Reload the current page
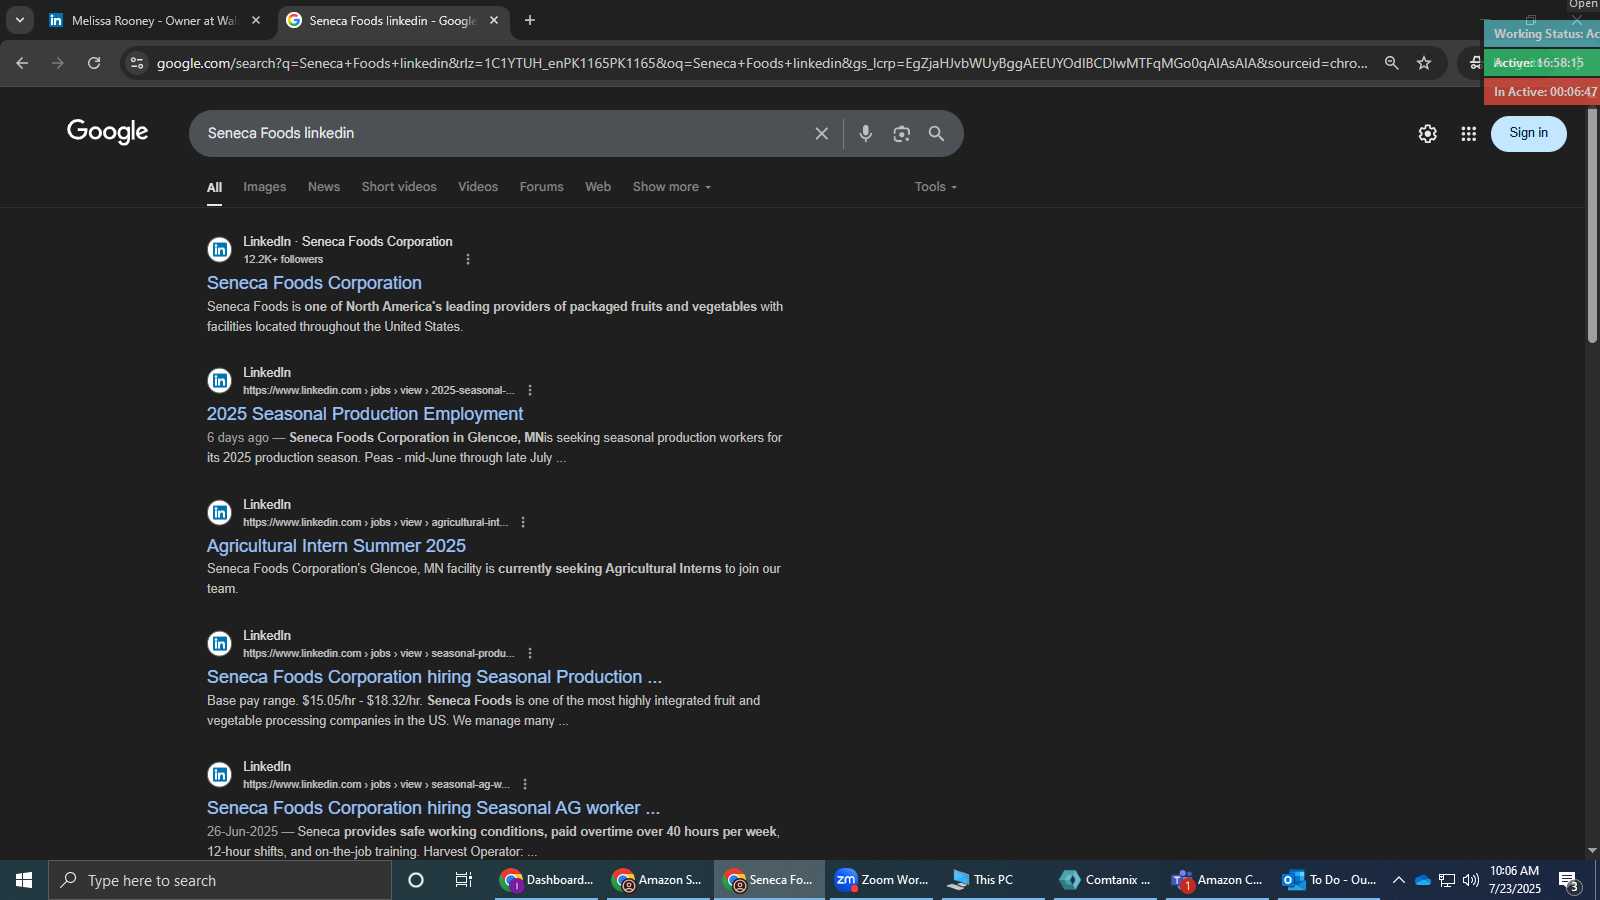The image size is (1600, 900). [94, 63]
